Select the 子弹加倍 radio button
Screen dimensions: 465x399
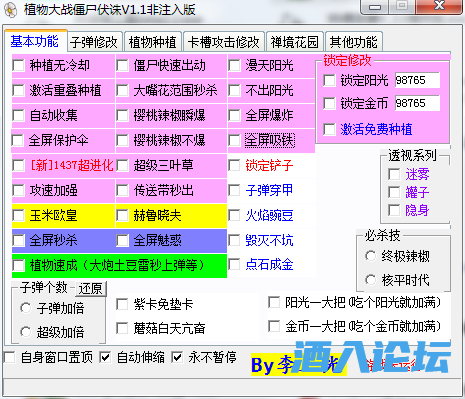pyautogui.click(x=26, y=308)
